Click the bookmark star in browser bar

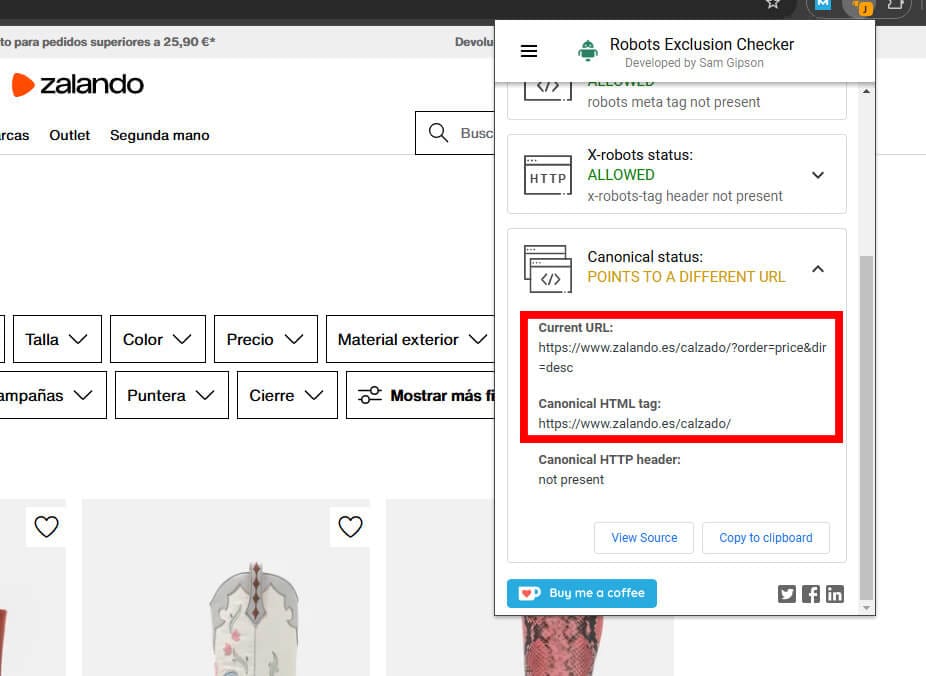pyautogui.click(x=772, y=5)
